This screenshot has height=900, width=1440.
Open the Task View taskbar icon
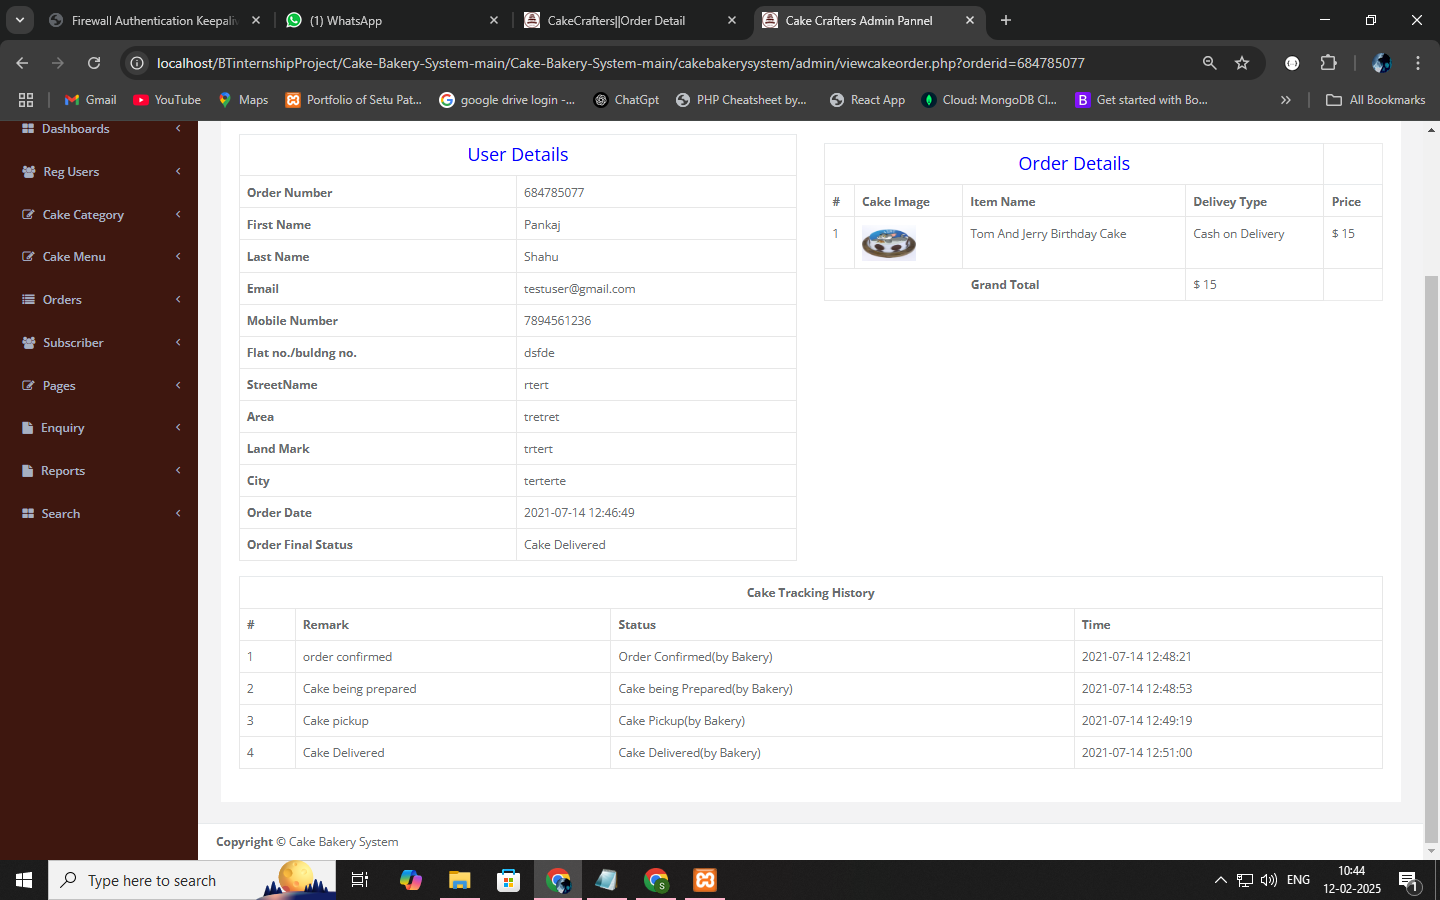pos(360,880)
